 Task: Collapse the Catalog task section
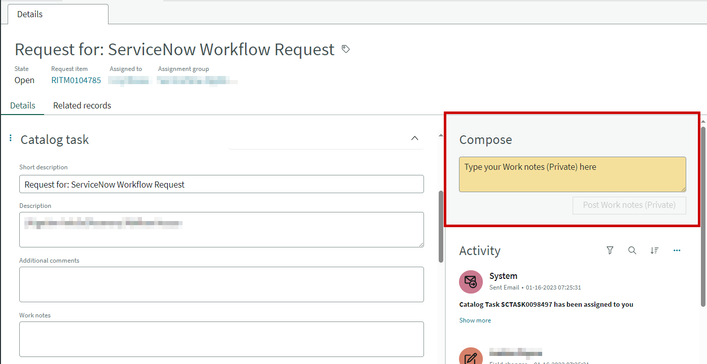pos(414,138)
